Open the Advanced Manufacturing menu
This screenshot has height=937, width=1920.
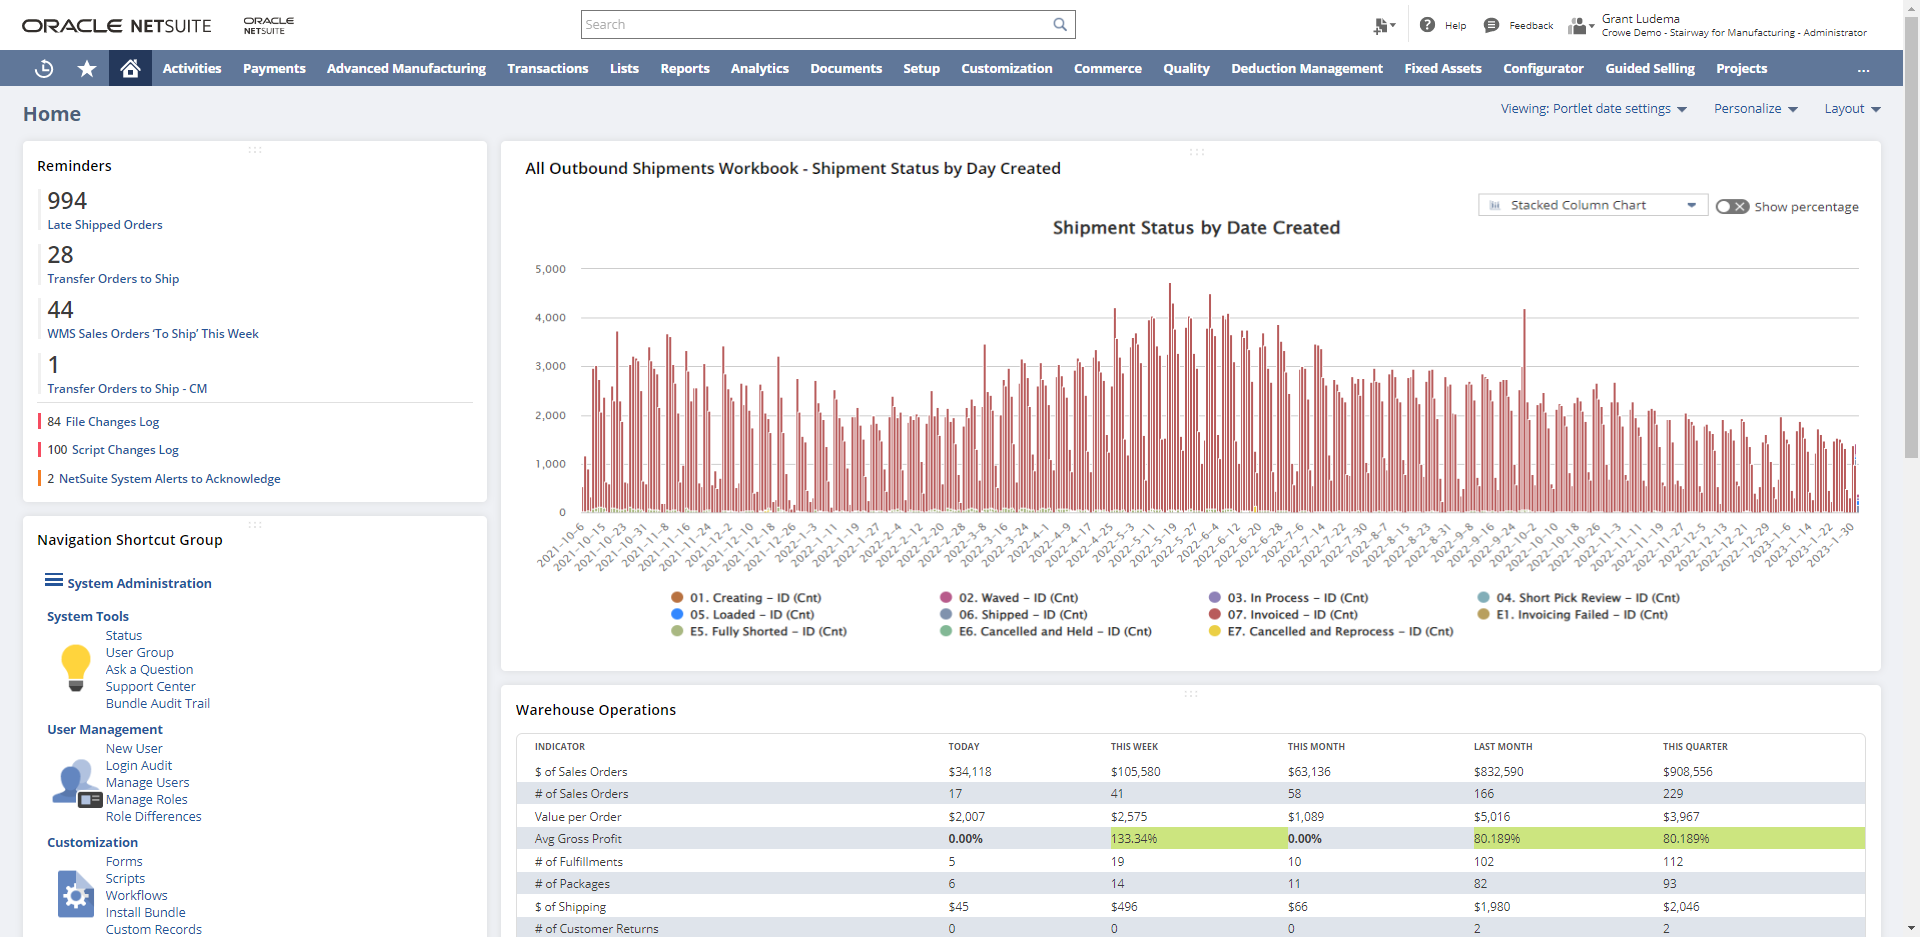click(406, 69)
